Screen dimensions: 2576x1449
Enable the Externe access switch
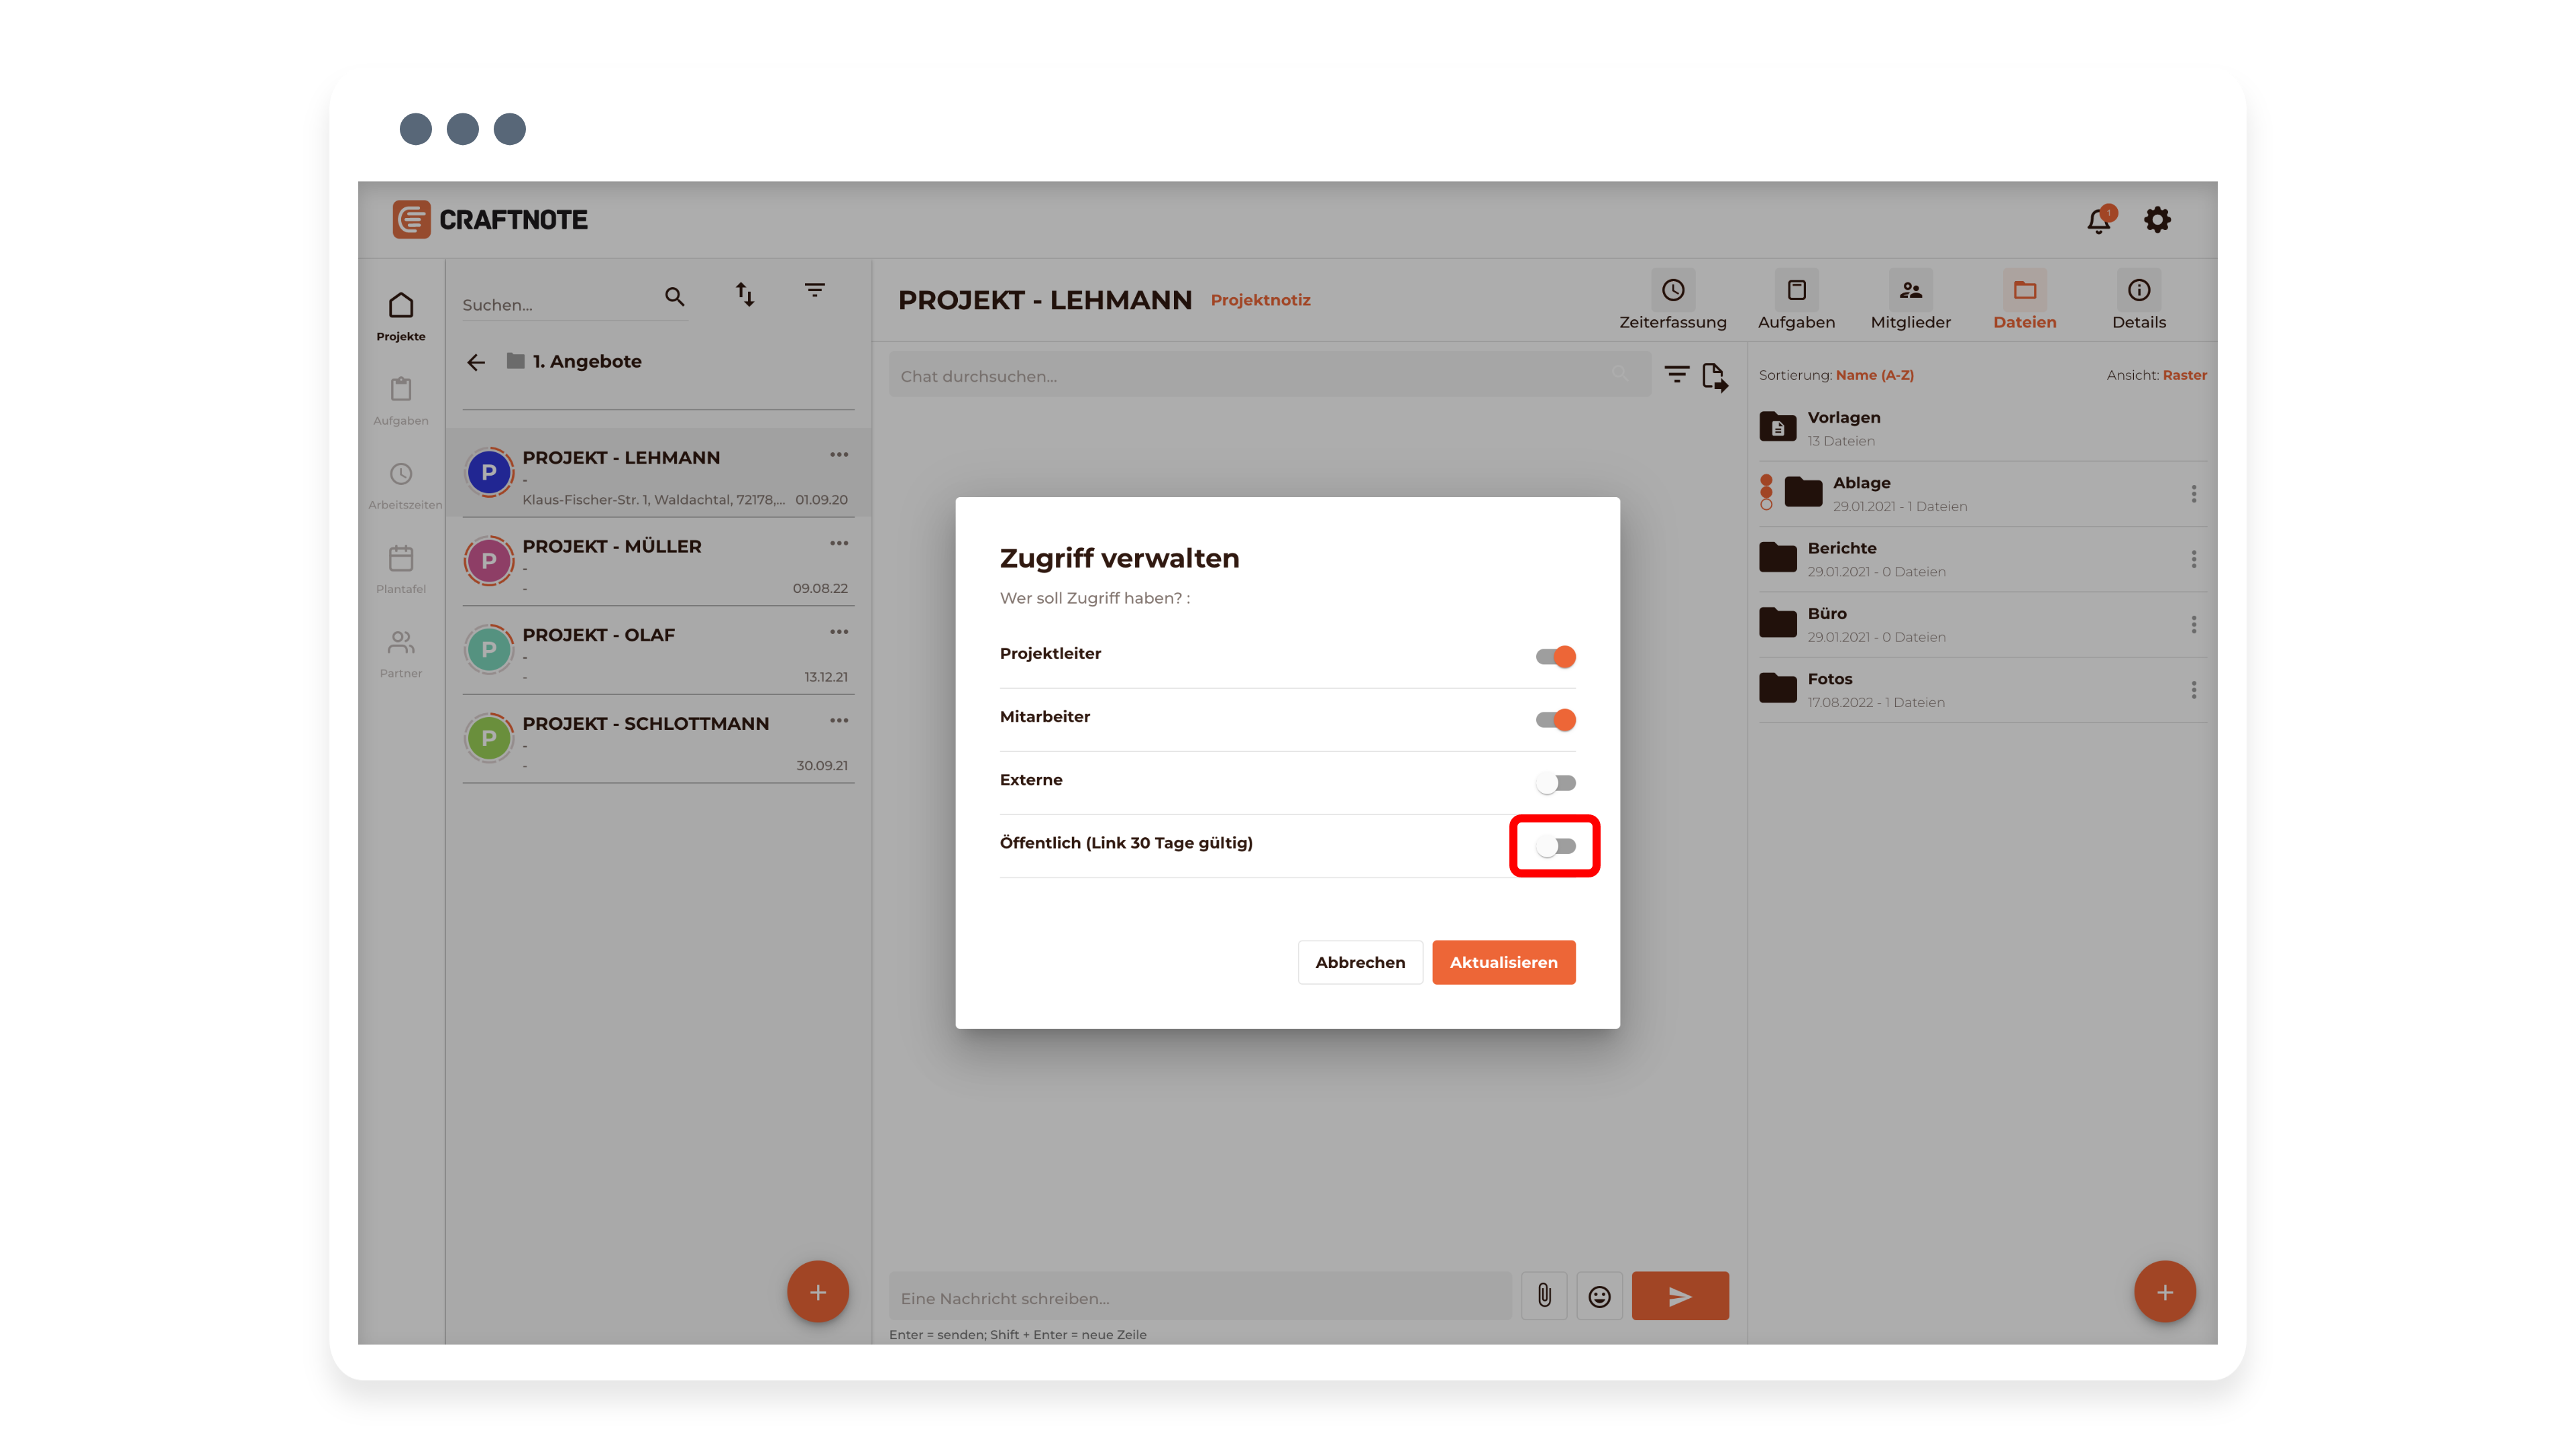pos(1555,783)
